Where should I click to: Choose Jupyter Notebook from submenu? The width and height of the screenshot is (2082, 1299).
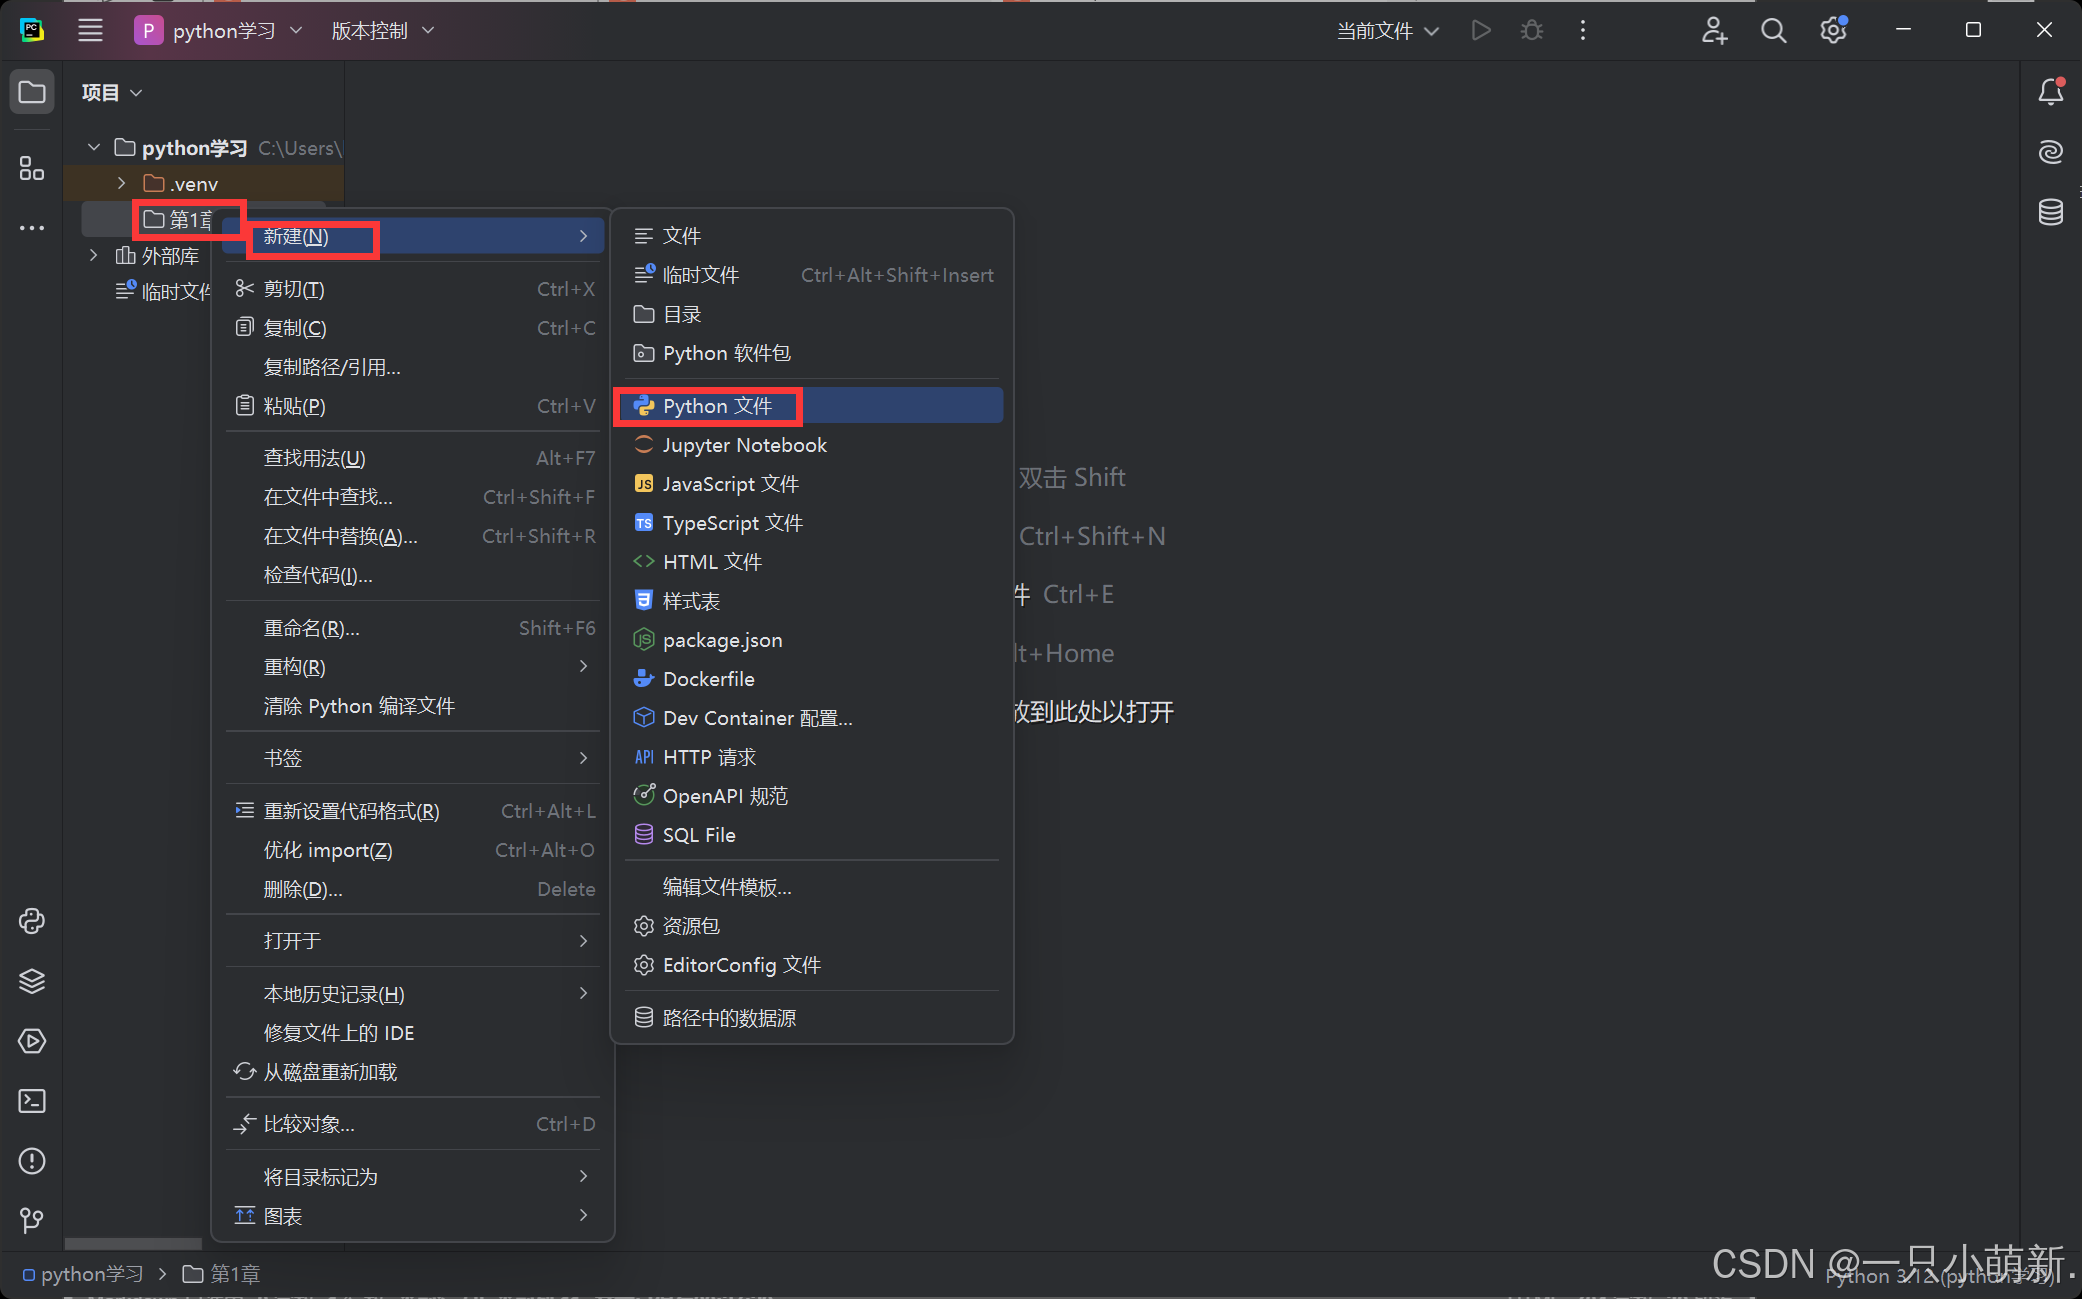[x=744, y=445]
